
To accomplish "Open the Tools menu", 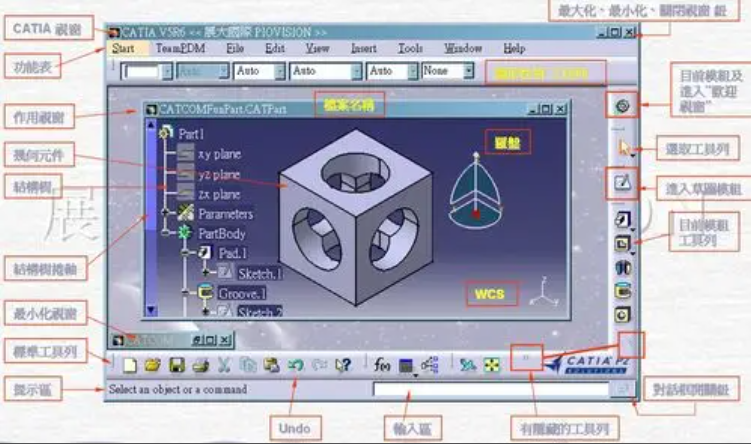I will (x=410, y=48).
